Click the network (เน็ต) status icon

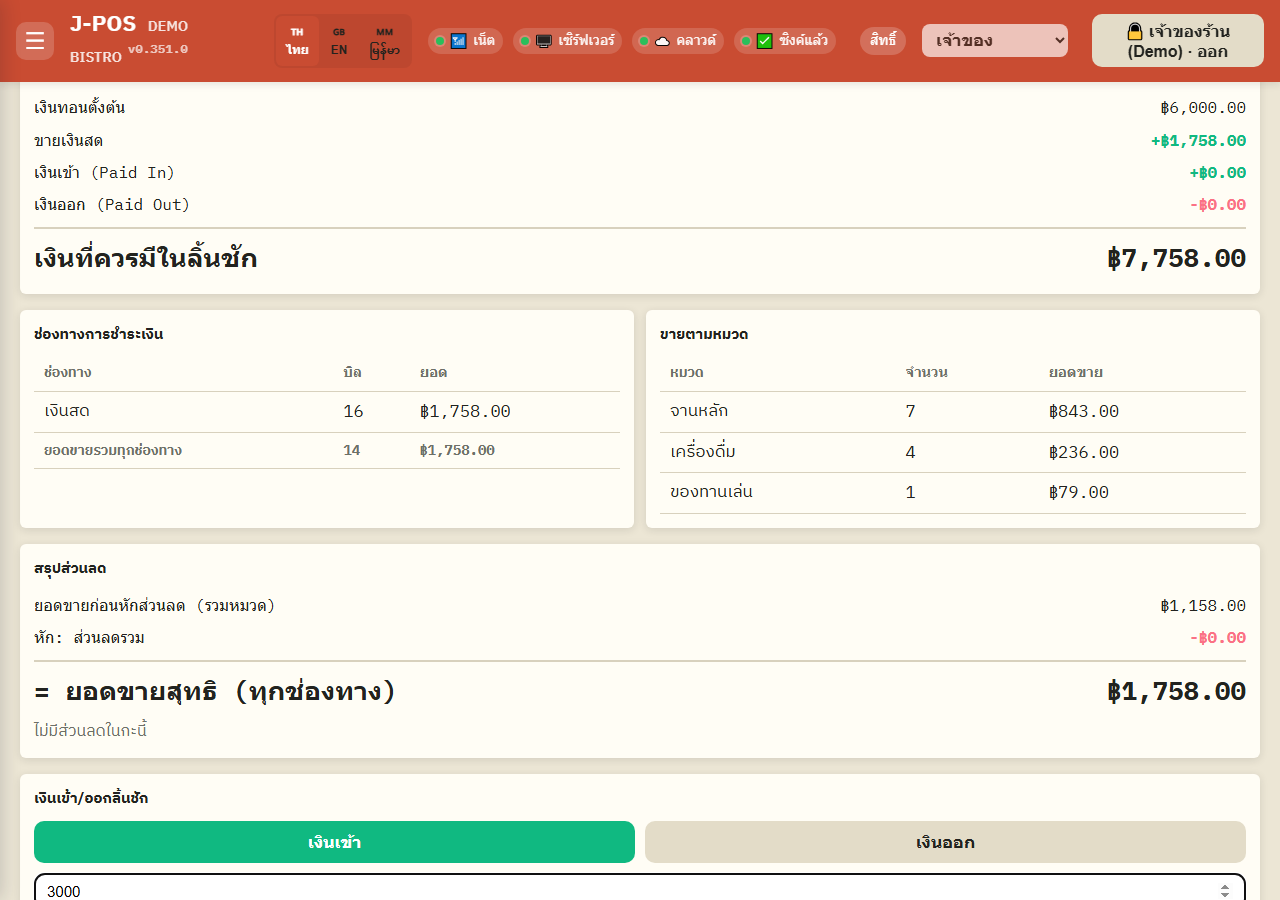[x=459, y=41]
